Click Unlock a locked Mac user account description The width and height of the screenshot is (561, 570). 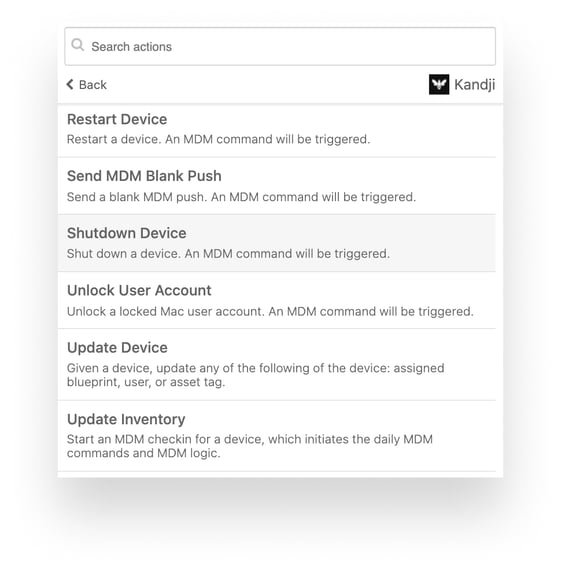tap(270, 312)
